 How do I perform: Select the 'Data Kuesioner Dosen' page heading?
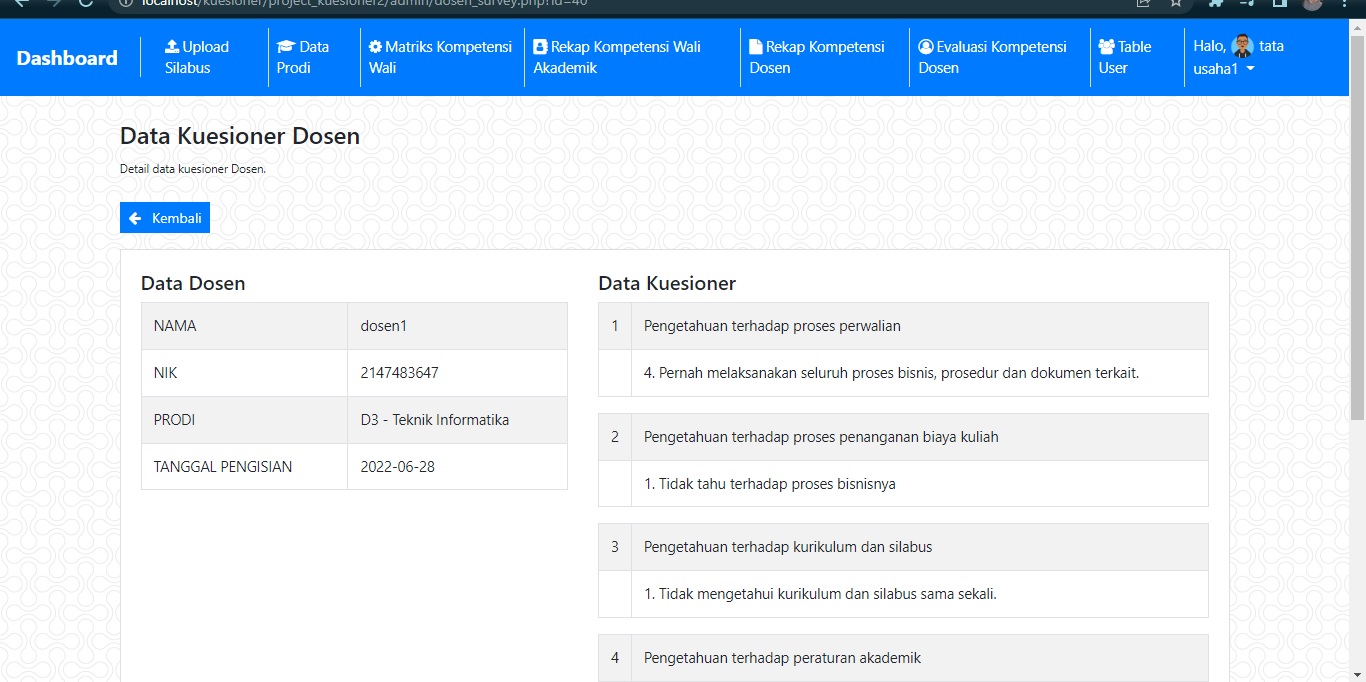pos(240,136)
